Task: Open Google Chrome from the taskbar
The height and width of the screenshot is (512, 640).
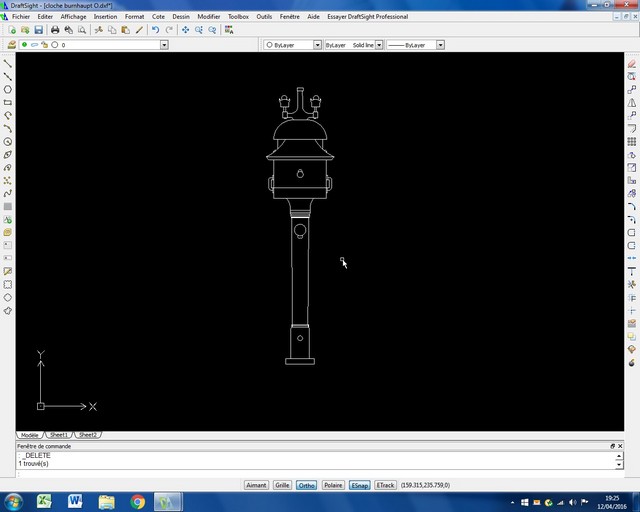Action: 137,501
